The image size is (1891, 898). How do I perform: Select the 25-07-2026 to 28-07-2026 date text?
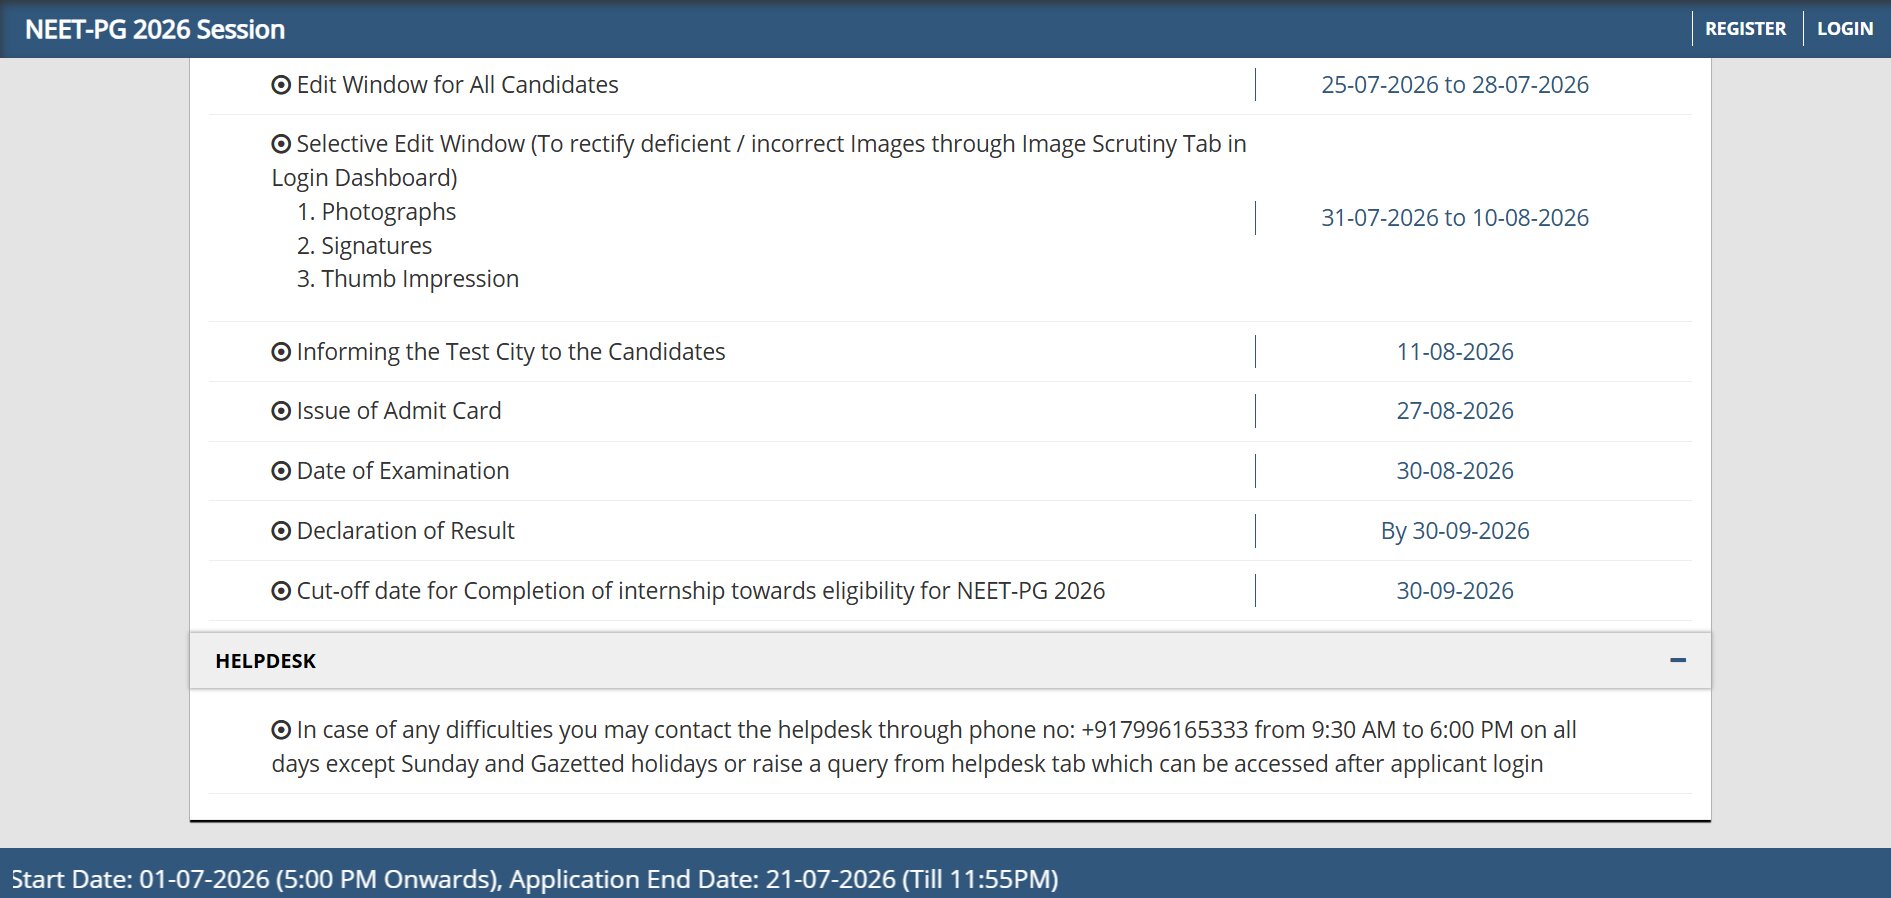click(1455, 85)
